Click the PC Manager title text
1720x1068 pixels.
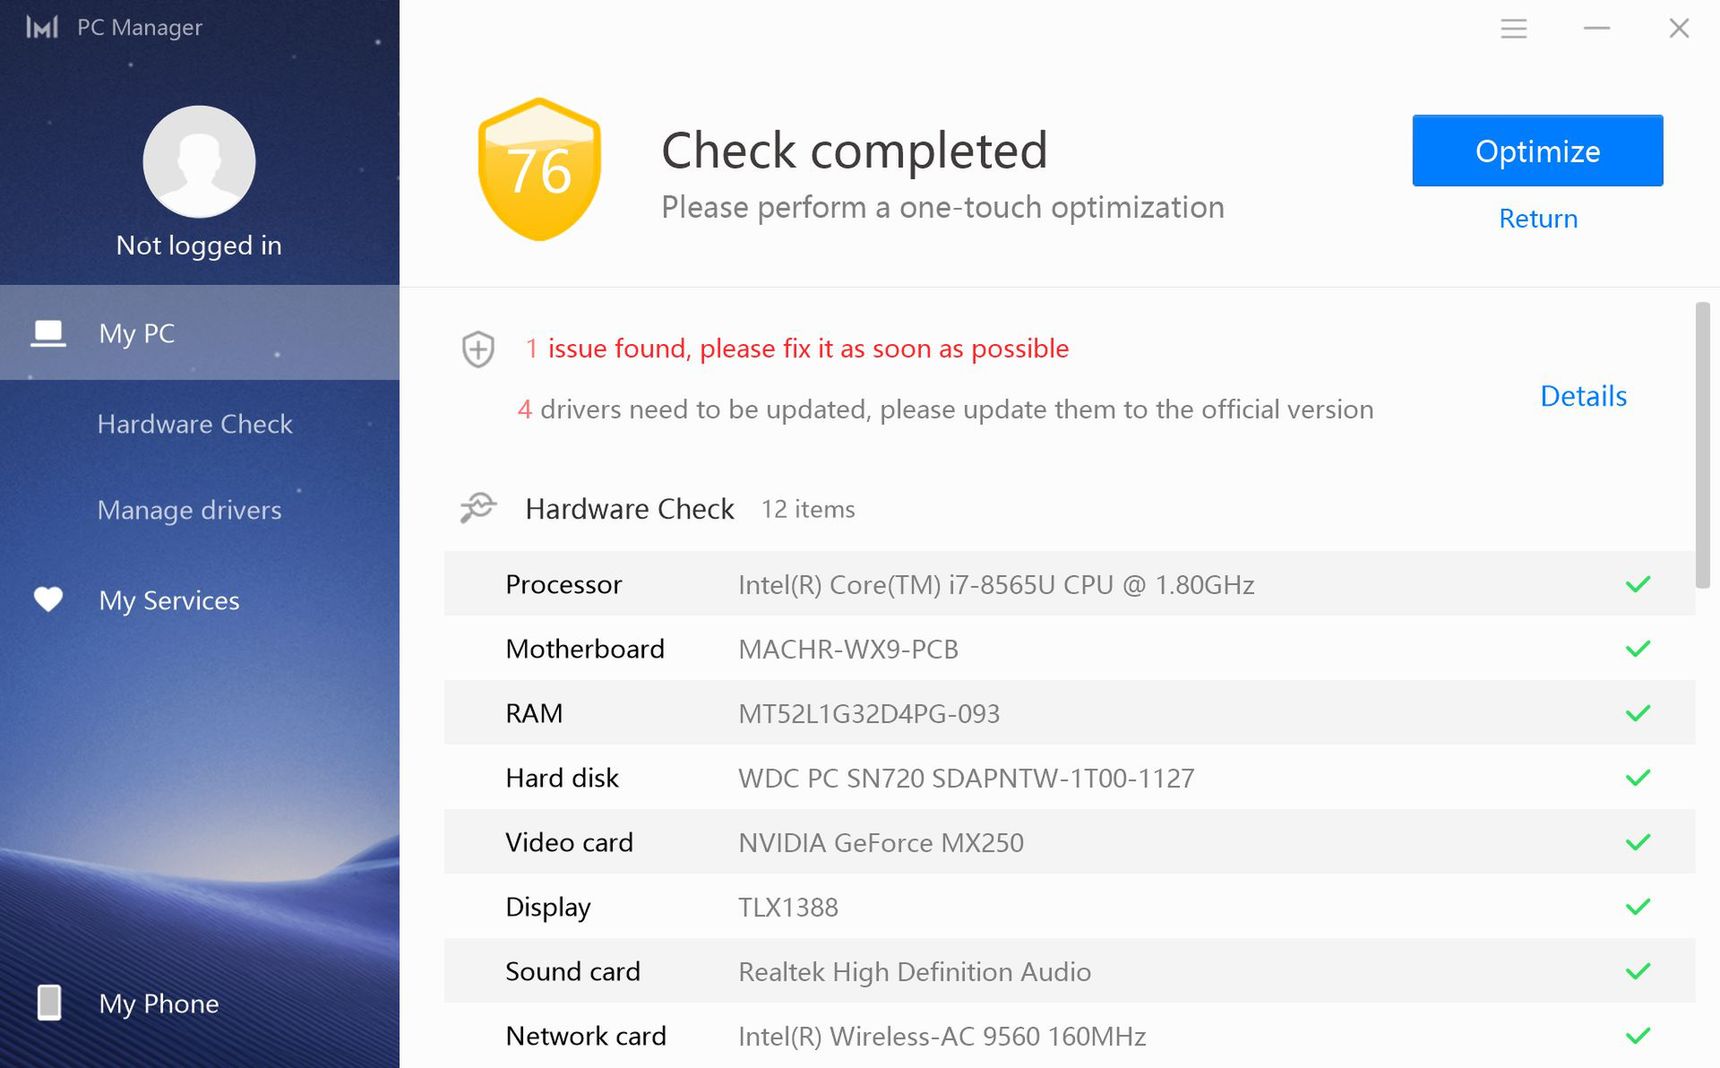[x=139, y=27]
